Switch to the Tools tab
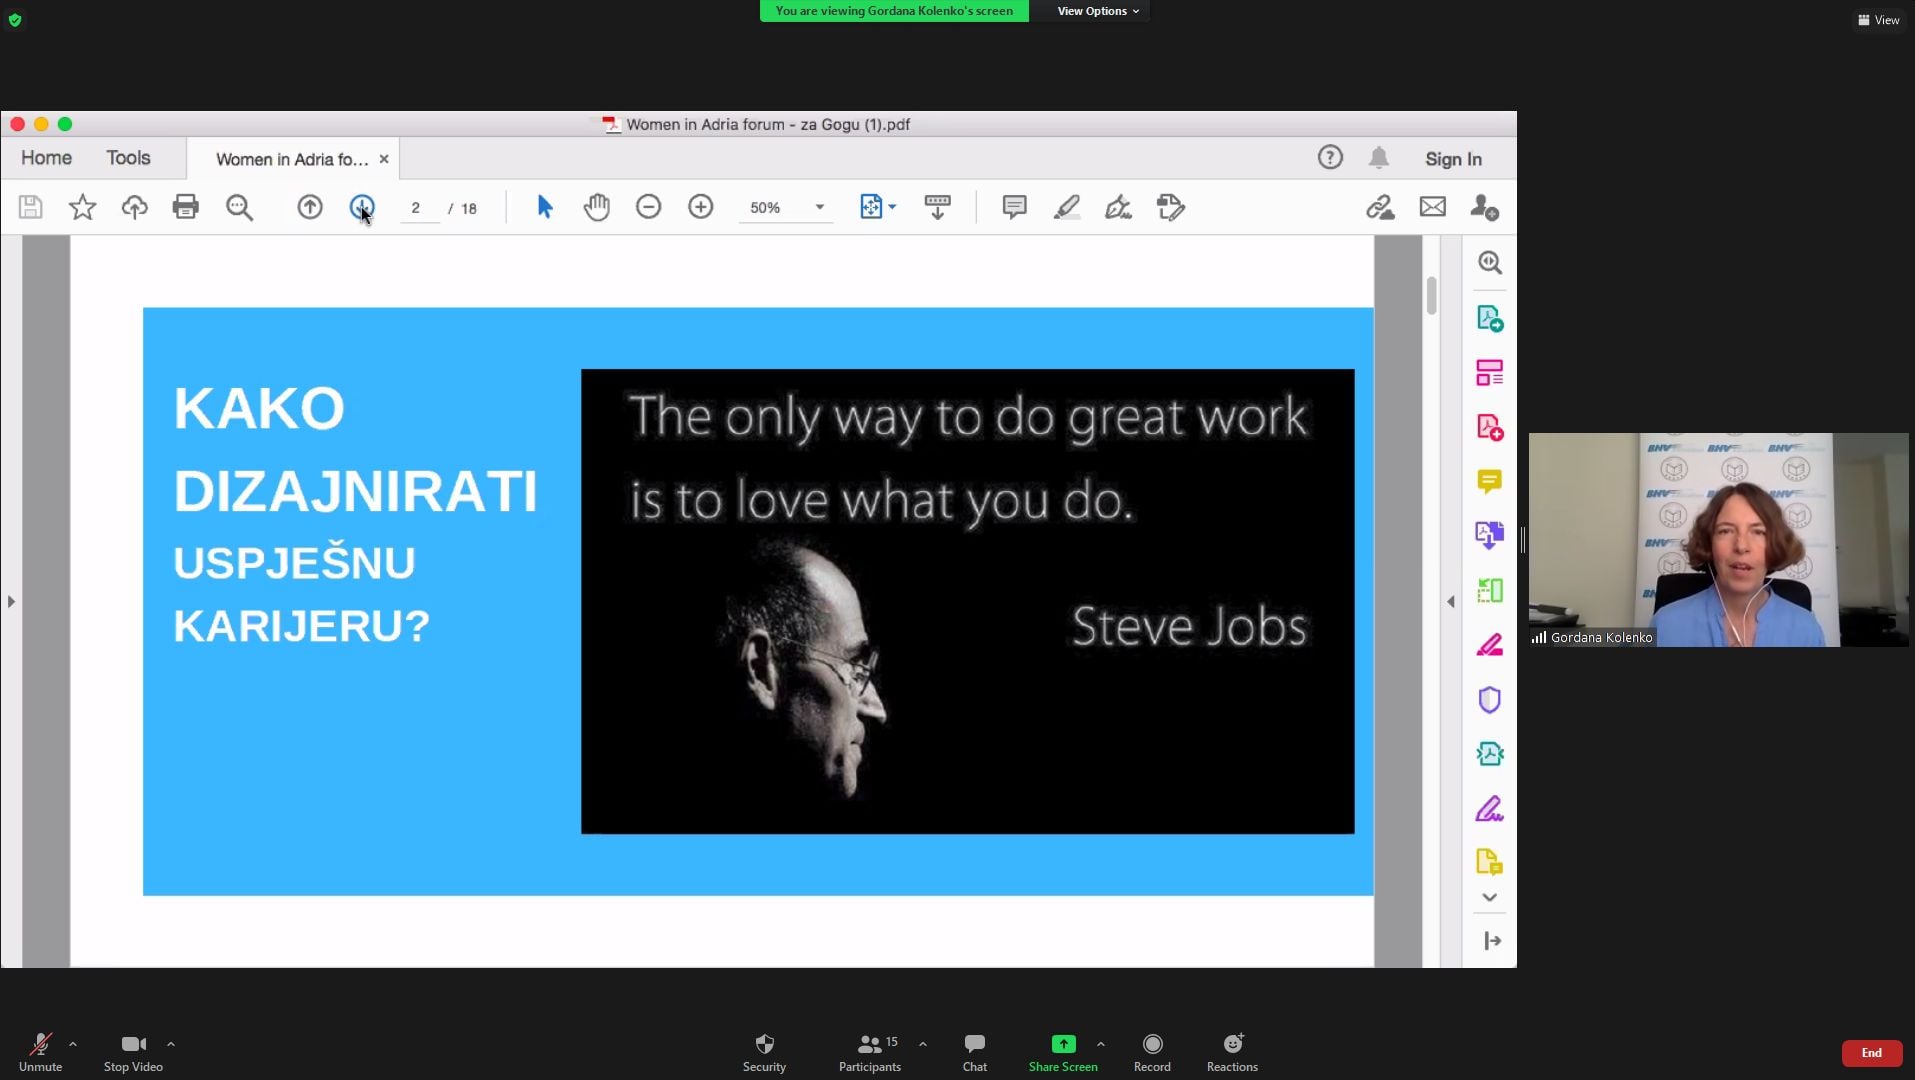This screenshot has width=1915, height=1080. pyautogui.click(x=128, y=158)
